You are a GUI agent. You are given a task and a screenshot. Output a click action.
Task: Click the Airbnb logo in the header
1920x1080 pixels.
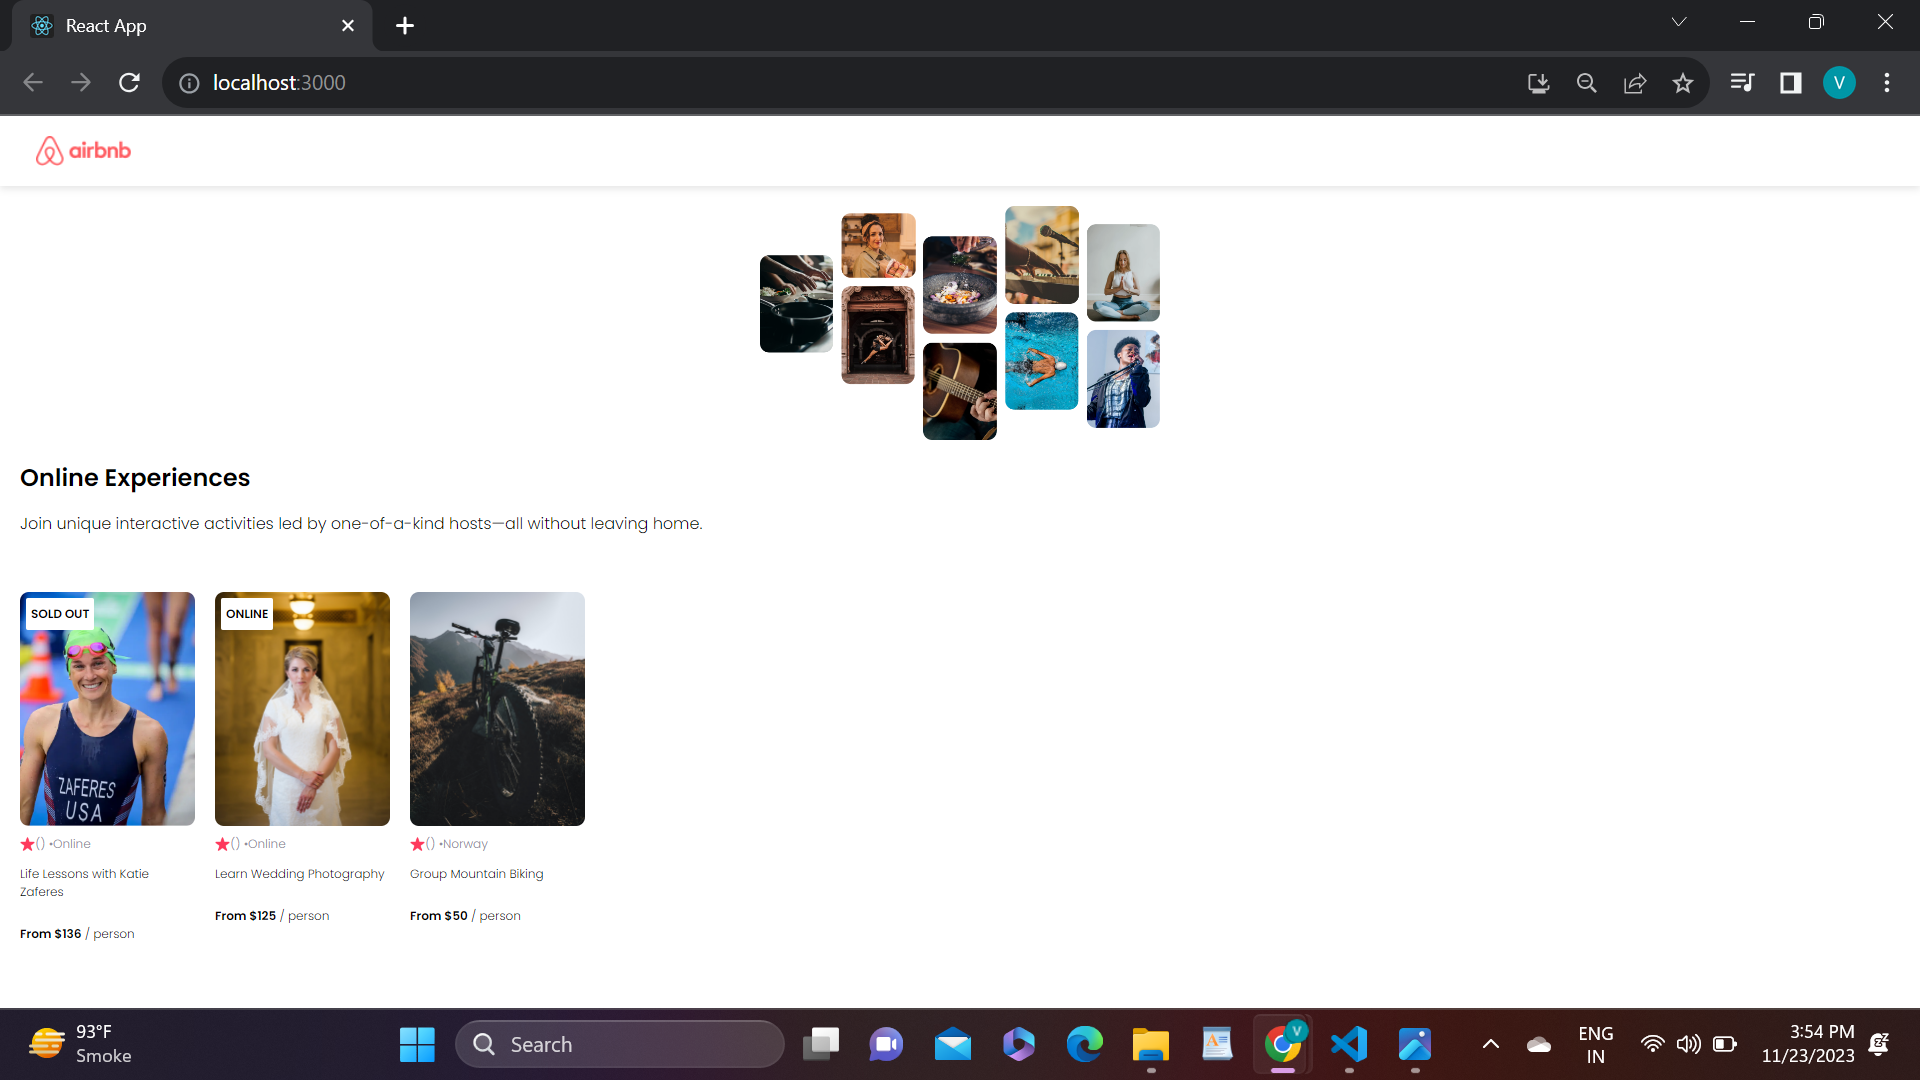pyautogui.click(x=84, y=150)
